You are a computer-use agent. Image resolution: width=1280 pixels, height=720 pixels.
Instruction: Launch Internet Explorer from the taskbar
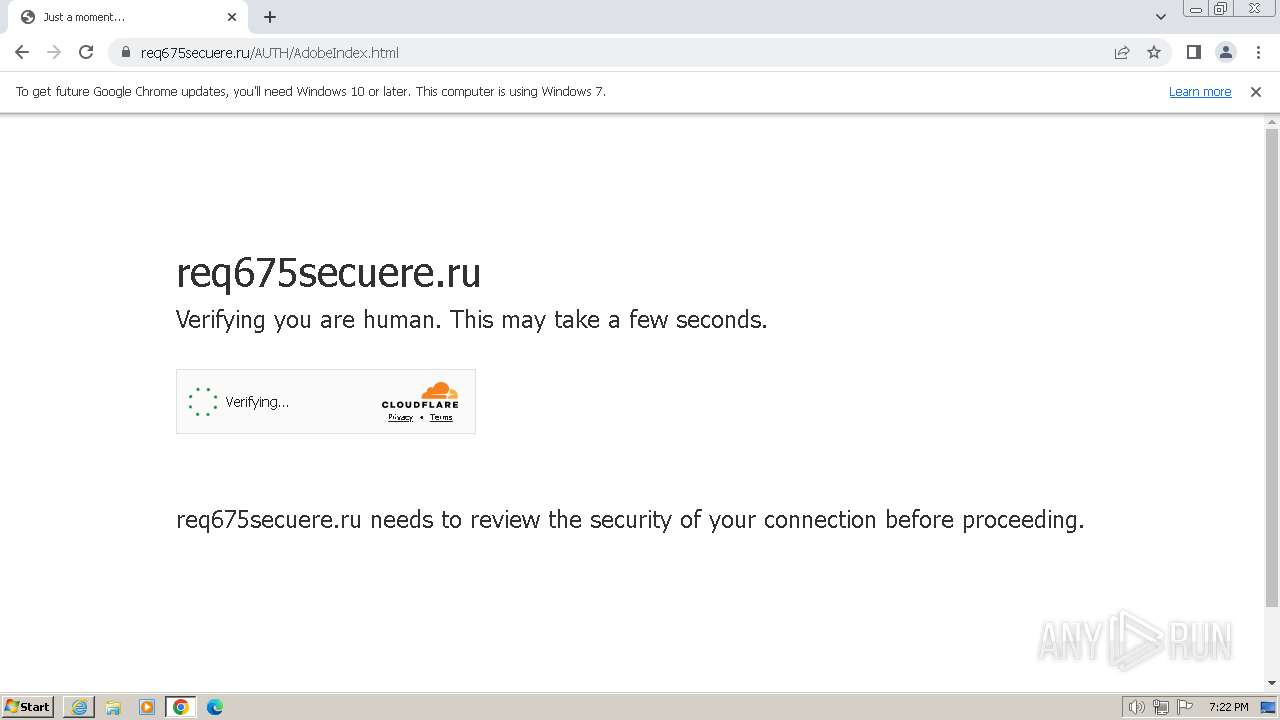coord(79,707)
